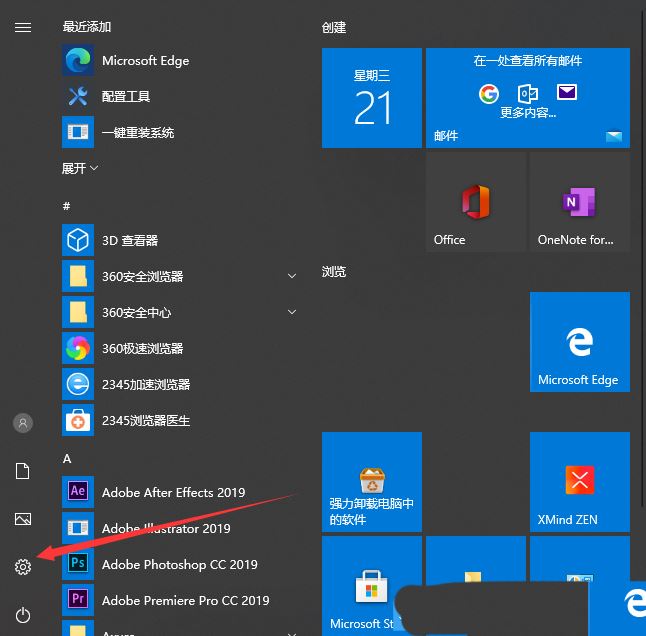This screenshot has width=646, height=636.
Task: Expand the 360安全浏览器 folder chevron
Action: click(x=292, y=276)
